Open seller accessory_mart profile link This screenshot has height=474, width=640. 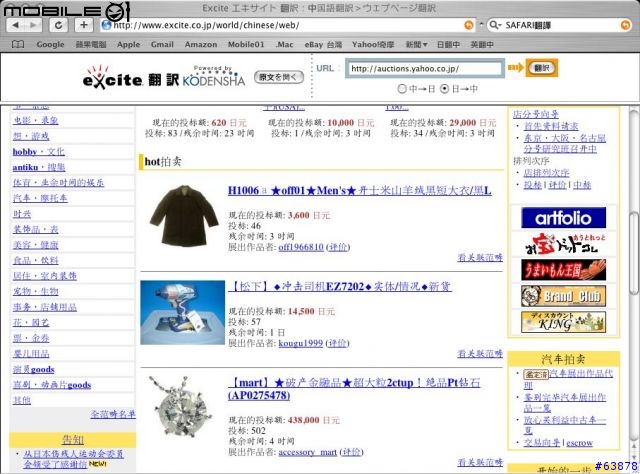(308, 452)
